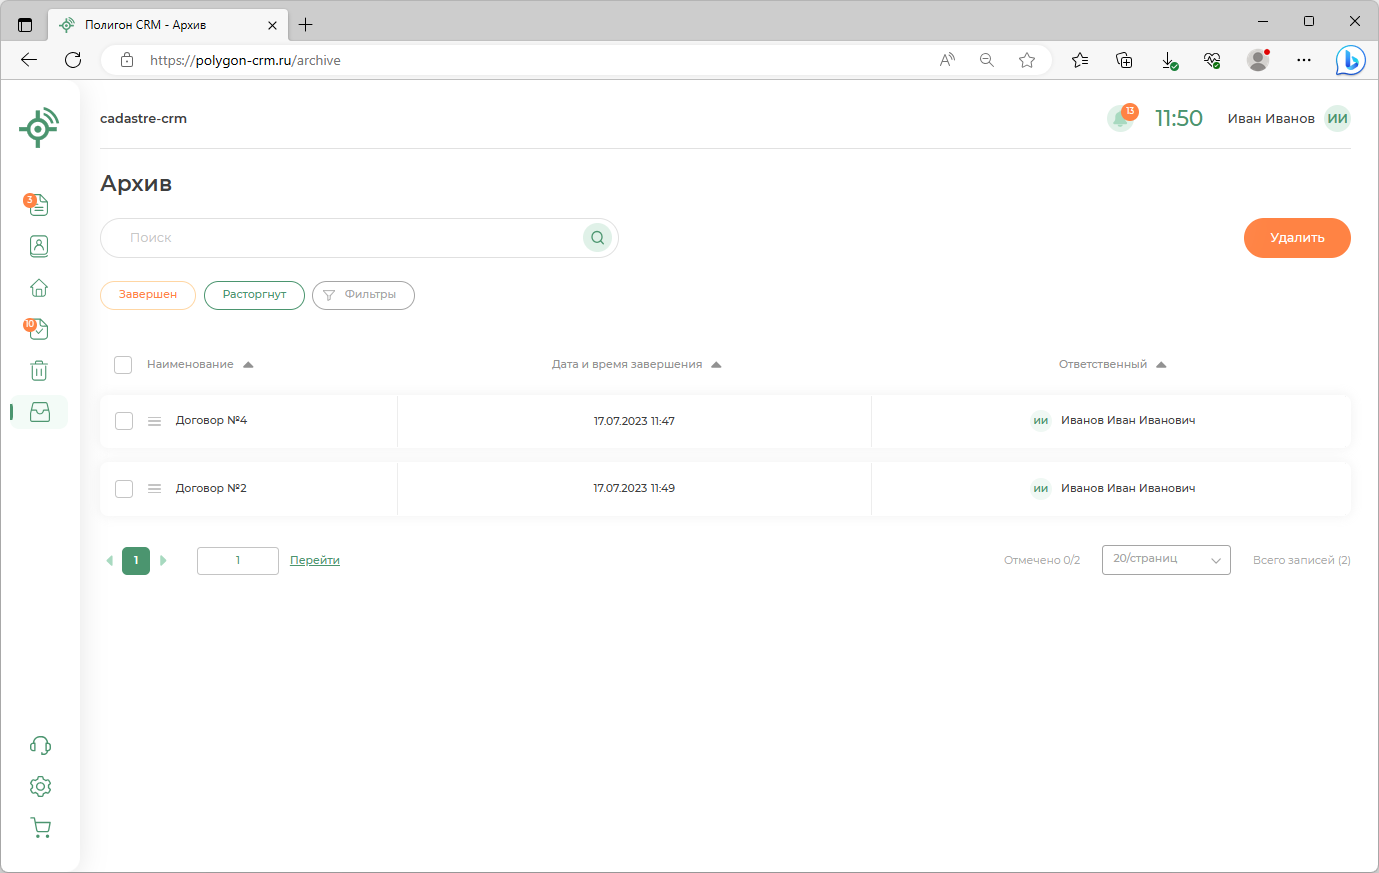Screen dimensions: 1379x873
Task: Click the 11:50 clock in header
Action: coord(1179,119)
